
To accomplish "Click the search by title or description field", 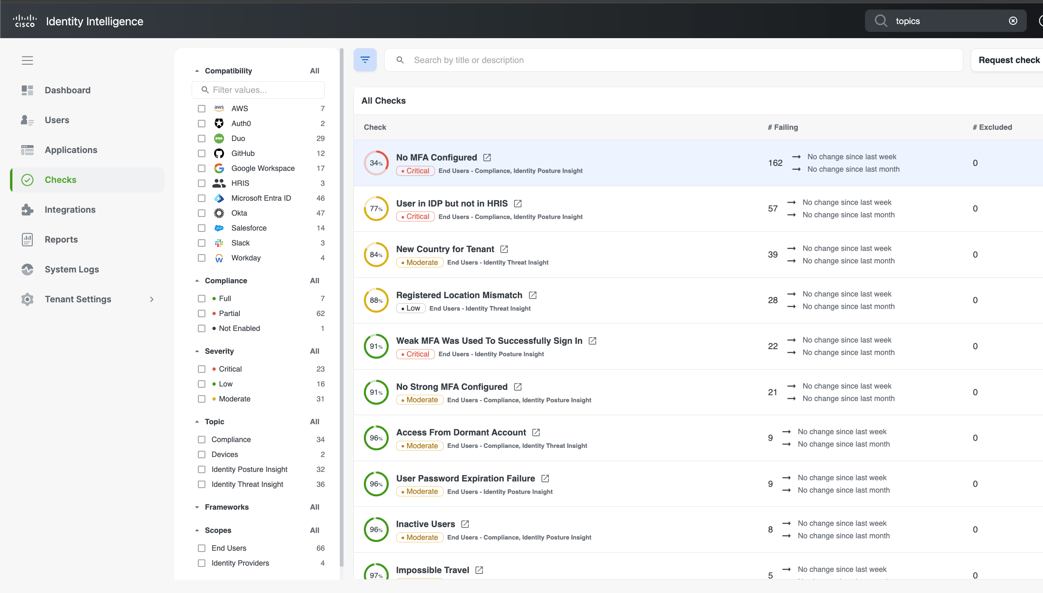I will tap(674, 60).
